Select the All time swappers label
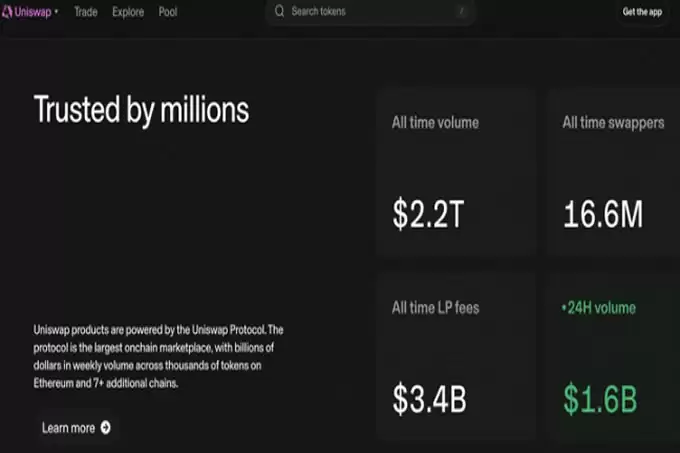This screenshot has height=453, width=680. pos(613,123)
